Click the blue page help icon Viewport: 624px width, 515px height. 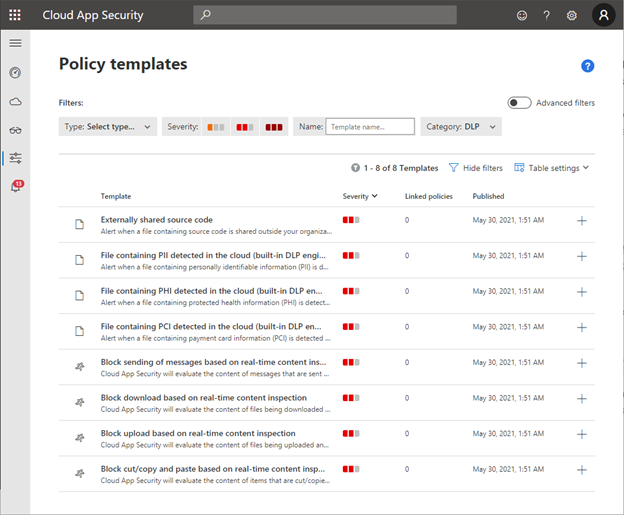(587, 66)
